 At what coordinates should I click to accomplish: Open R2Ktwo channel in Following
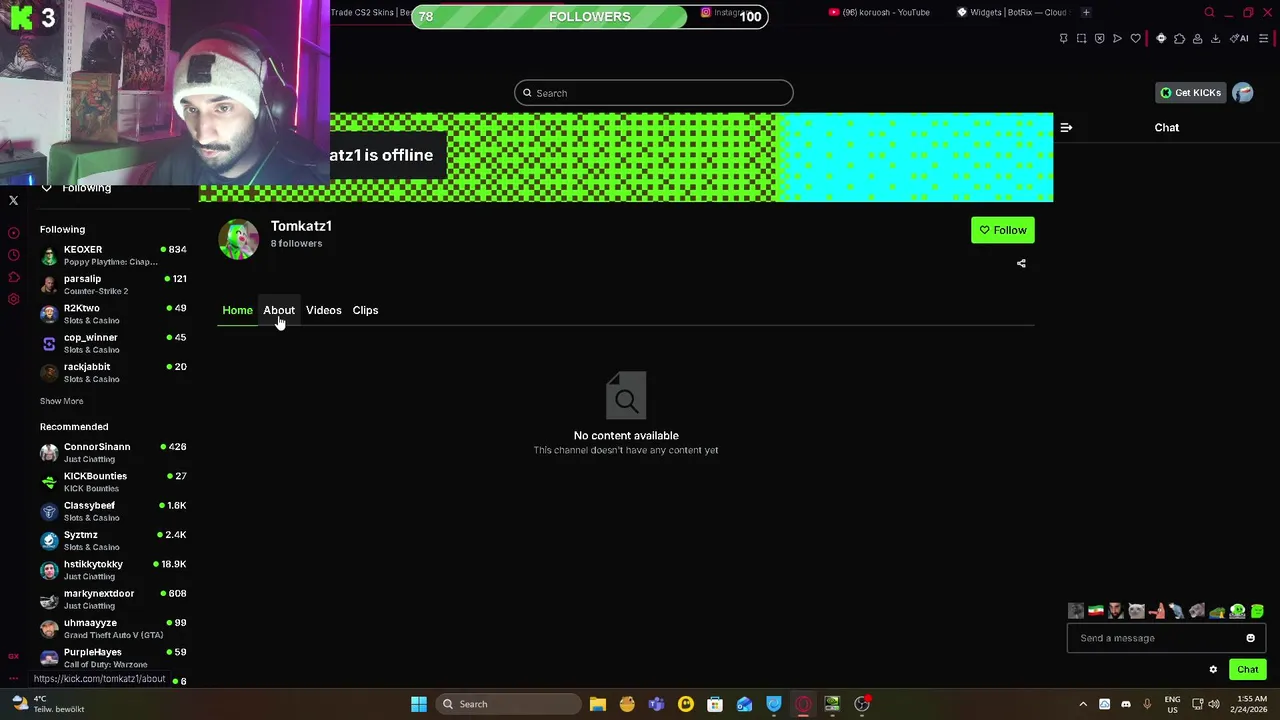(113, 314)
